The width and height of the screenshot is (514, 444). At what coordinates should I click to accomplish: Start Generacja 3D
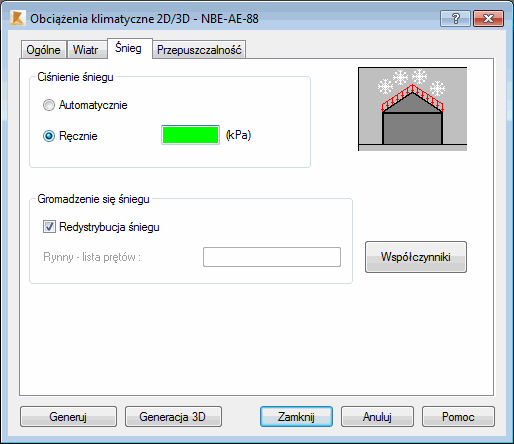[x=173, y=417]
